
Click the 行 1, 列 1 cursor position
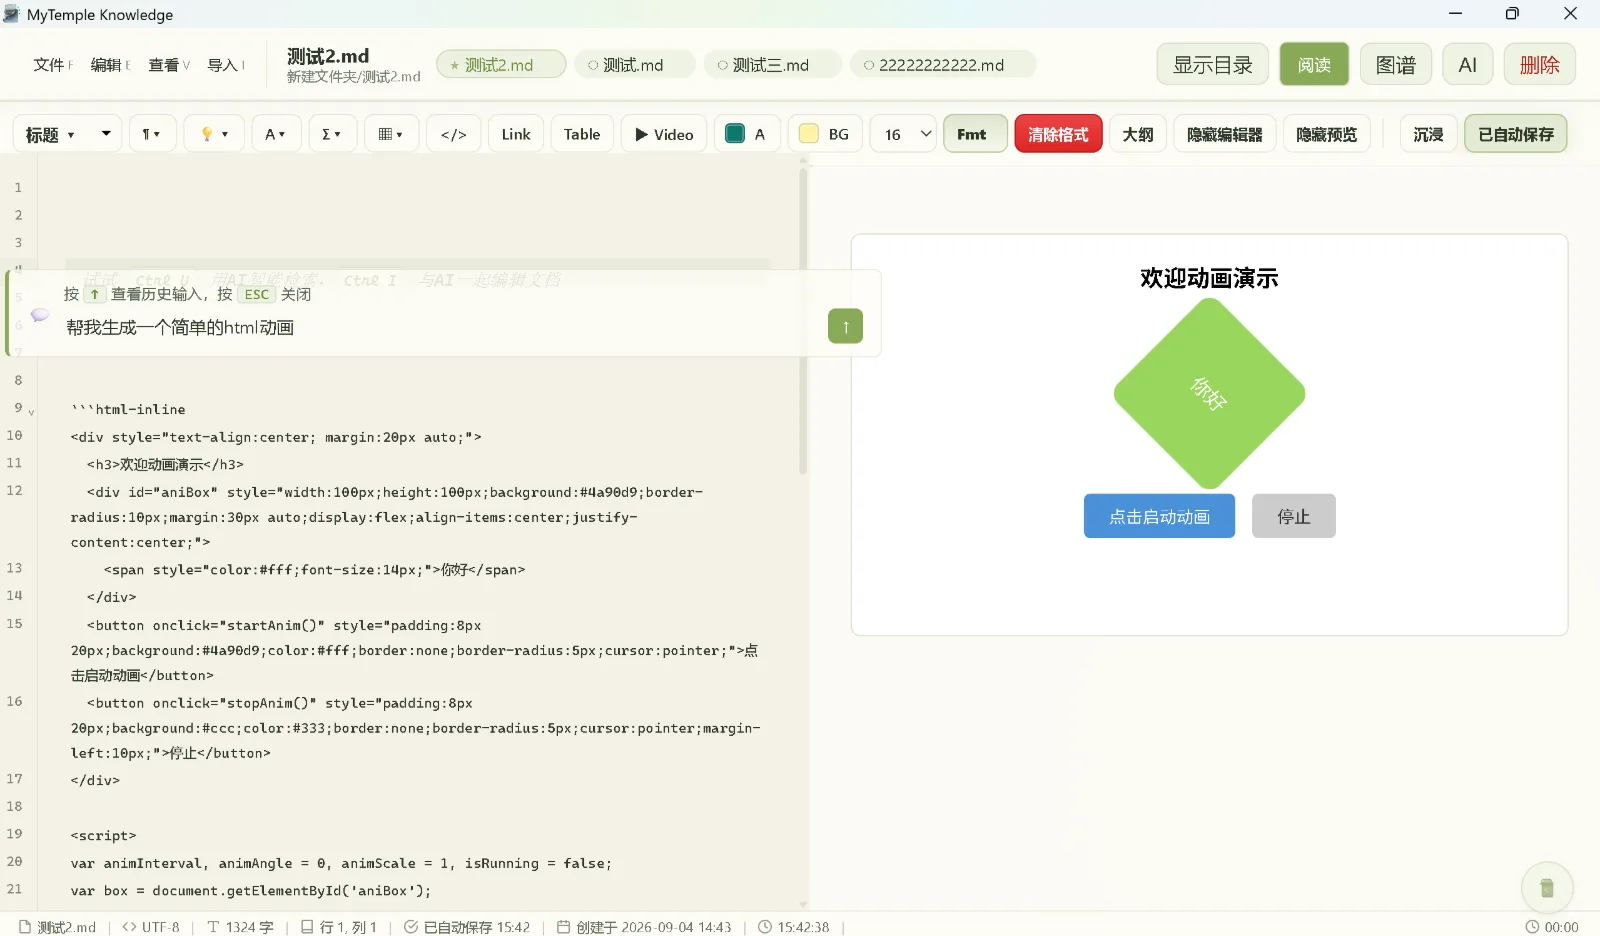click(x=339, y=927)
